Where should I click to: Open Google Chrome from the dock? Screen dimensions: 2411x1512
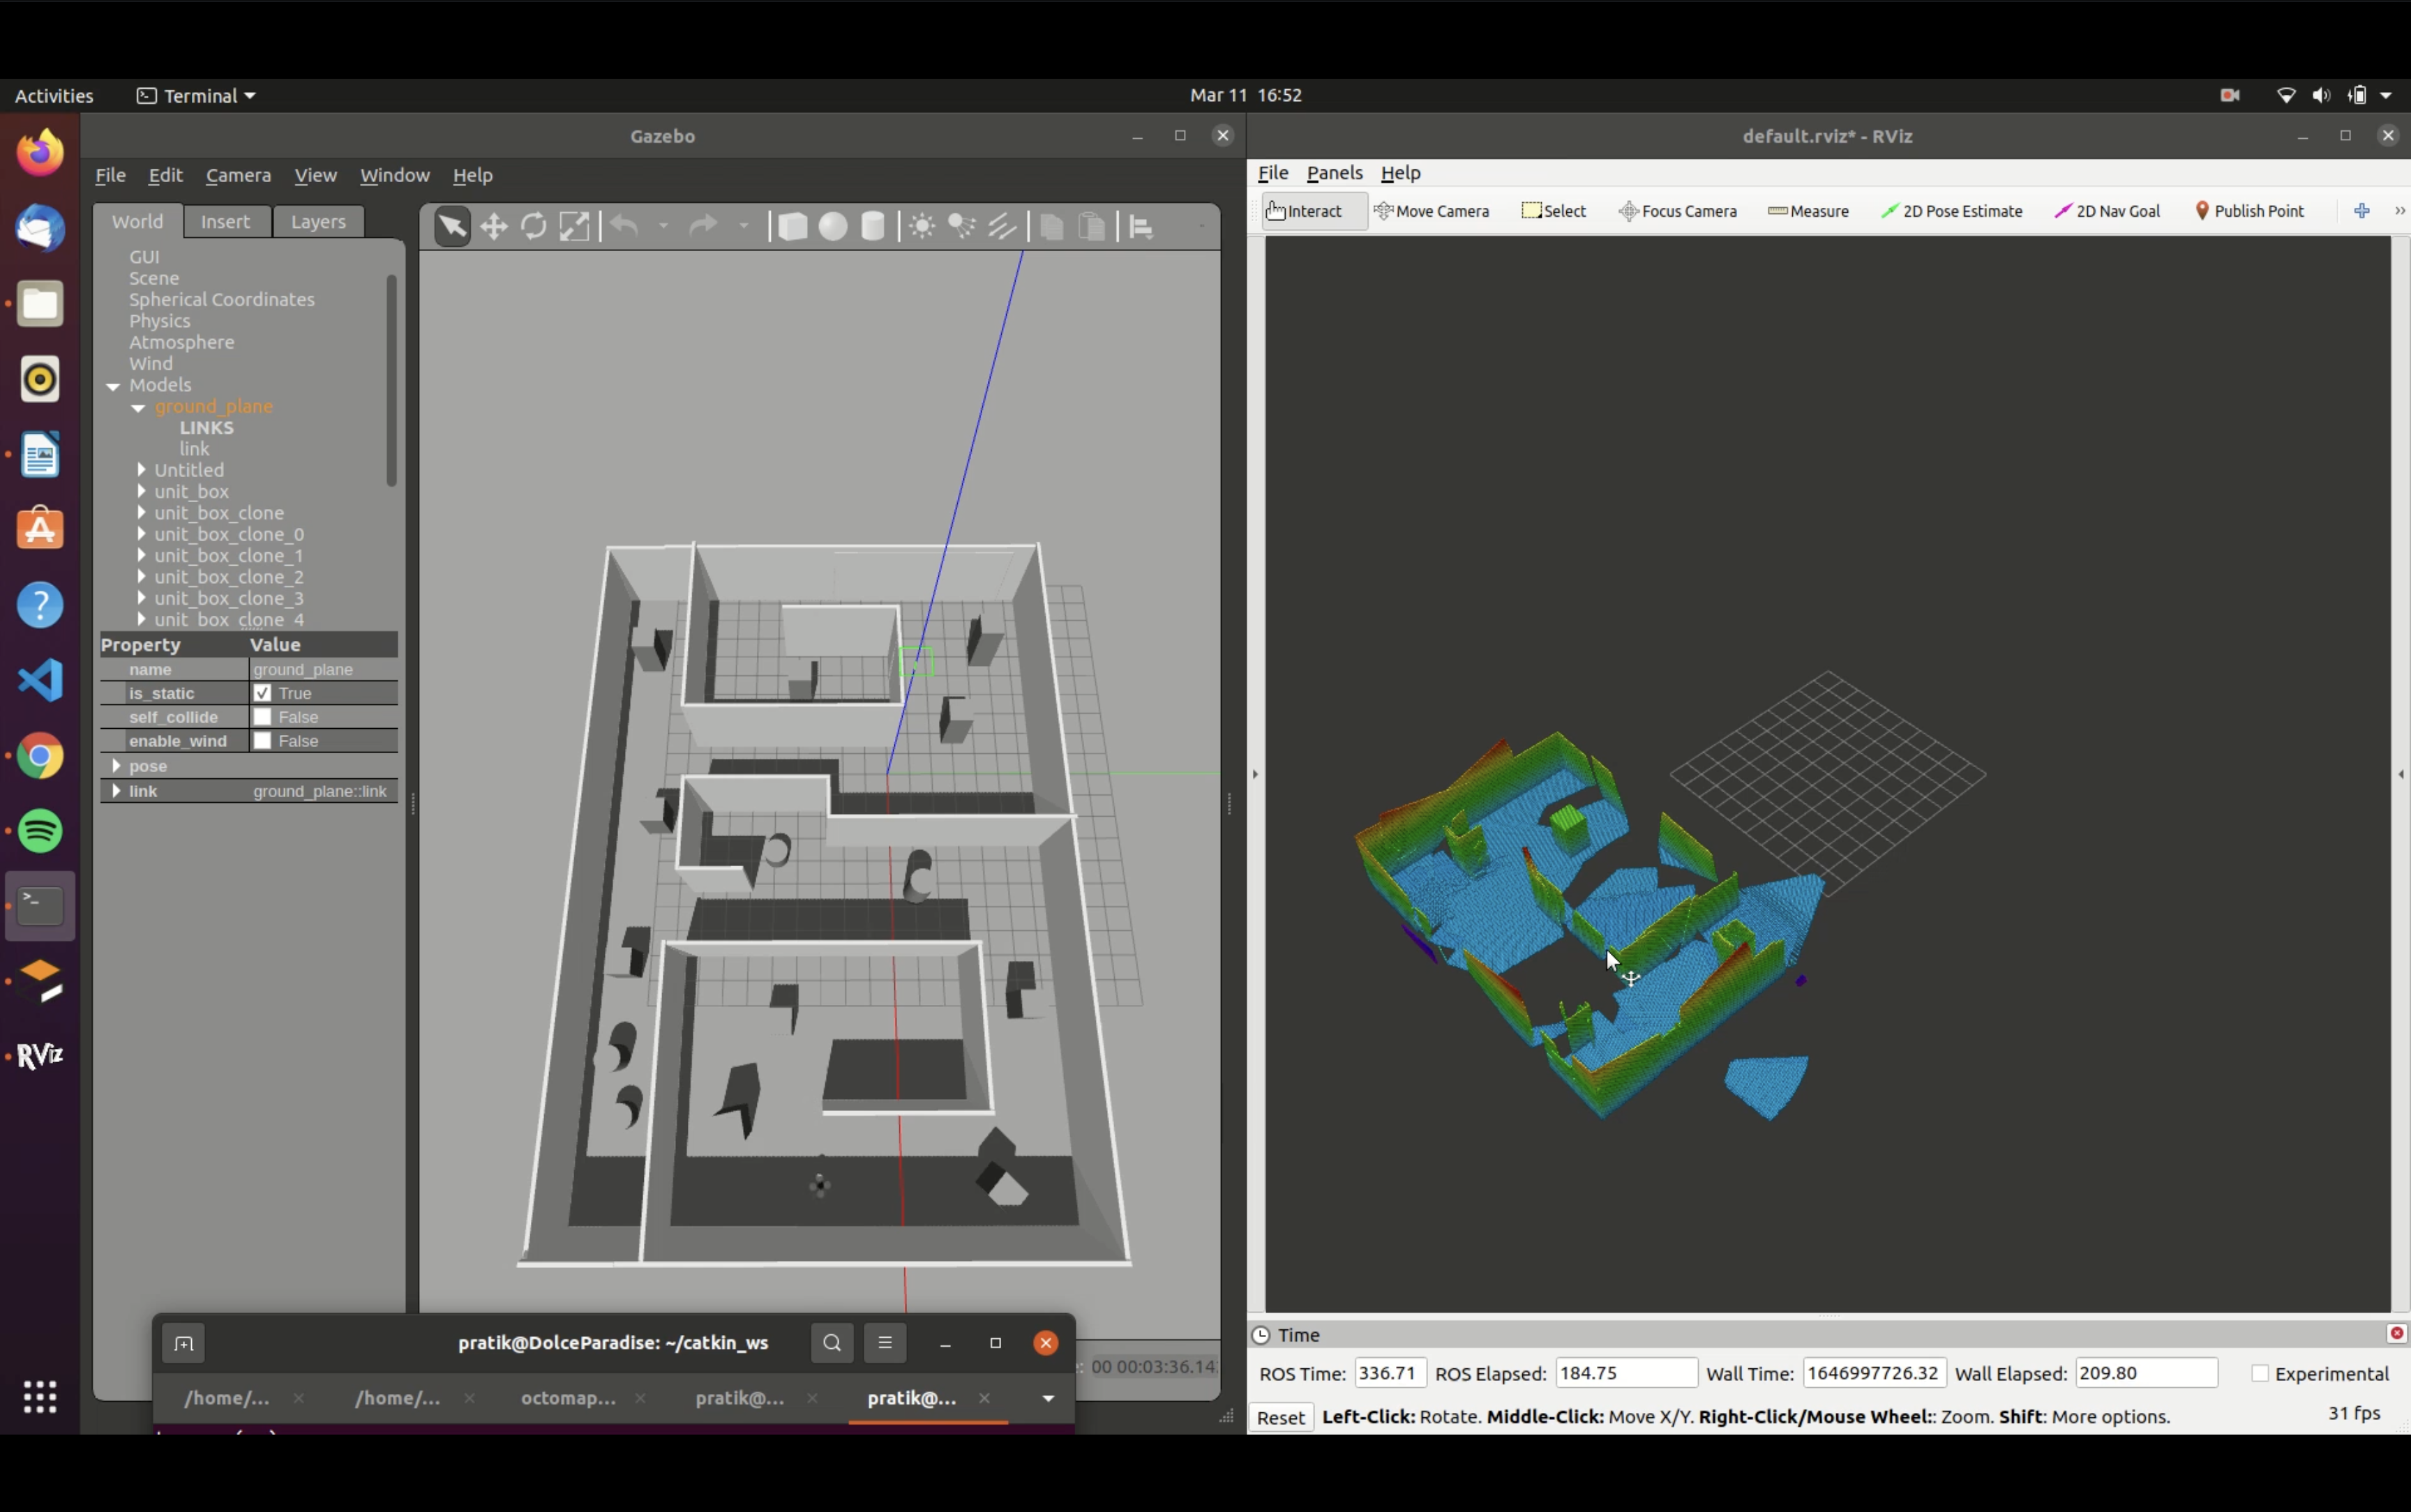(x=40, y=757)
